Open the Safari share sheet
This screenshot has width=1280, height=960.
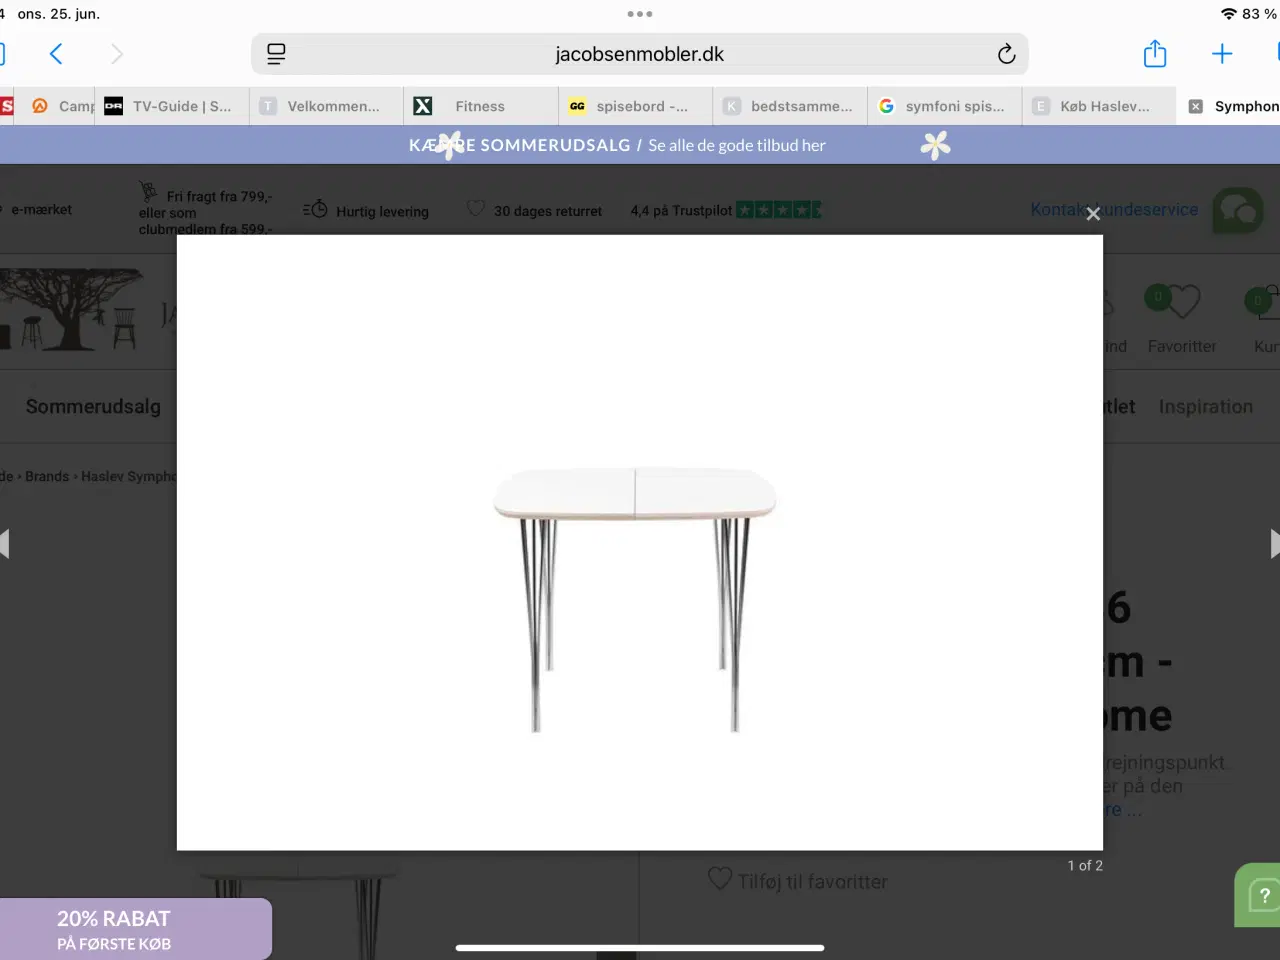point(1155,53)
